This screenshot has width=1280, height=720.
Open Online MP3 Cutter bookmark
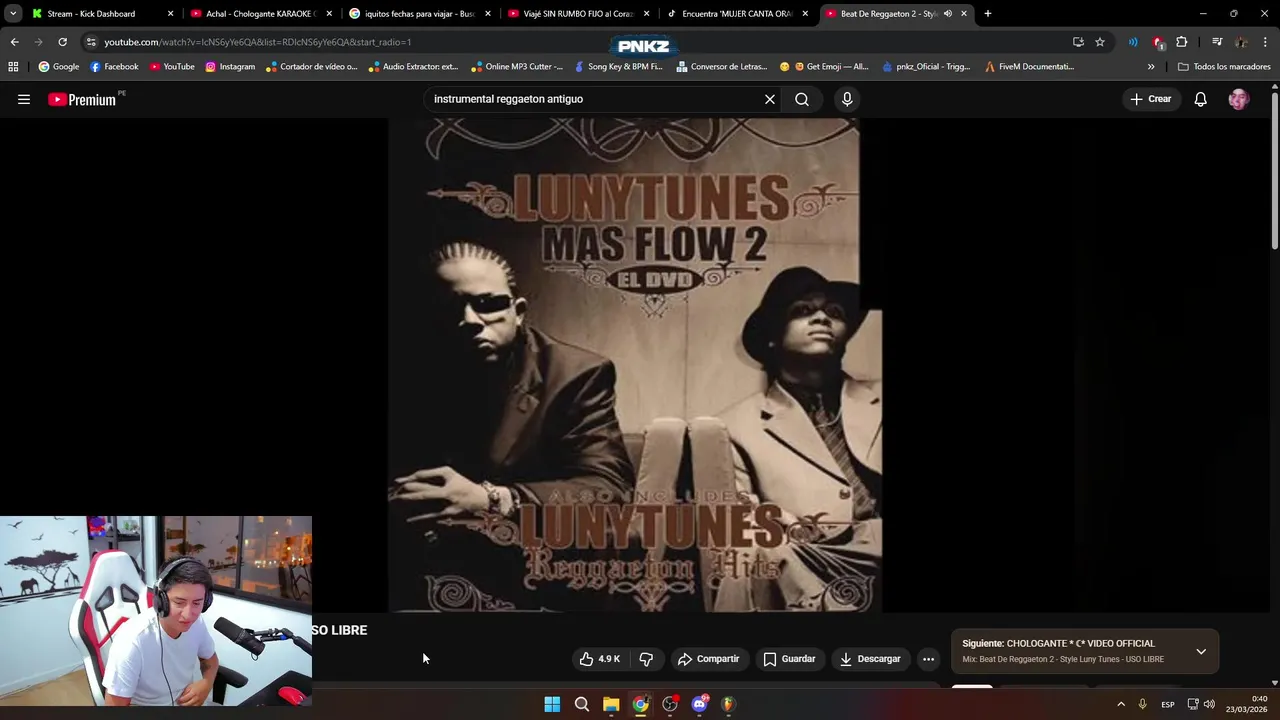click(517, 67)
